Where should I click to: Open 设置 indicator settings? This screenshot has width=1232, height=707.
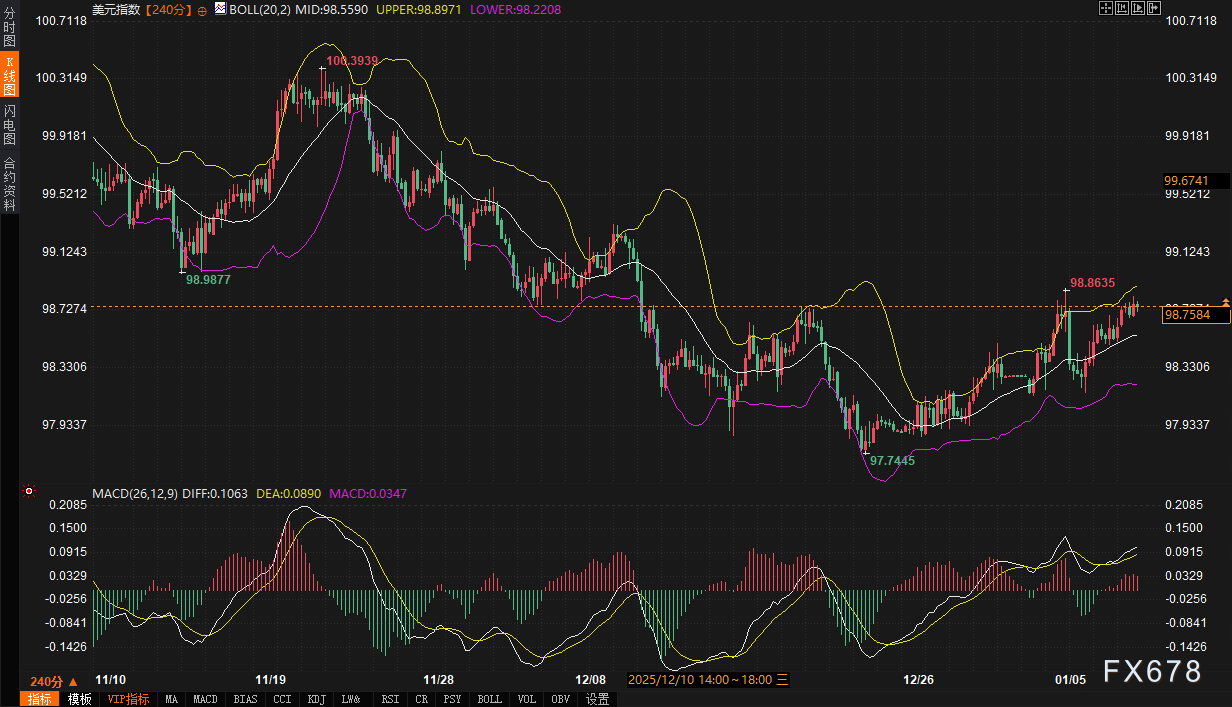tap(598, 699)
